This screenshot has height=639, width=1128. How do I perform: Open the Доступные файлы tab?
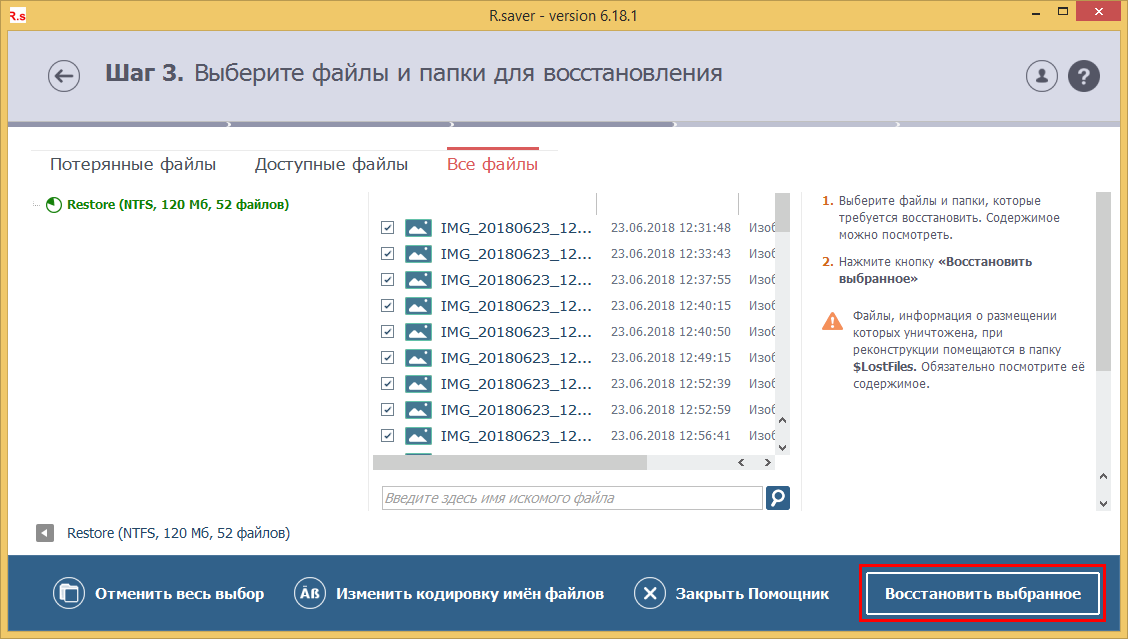click(331, 164)
